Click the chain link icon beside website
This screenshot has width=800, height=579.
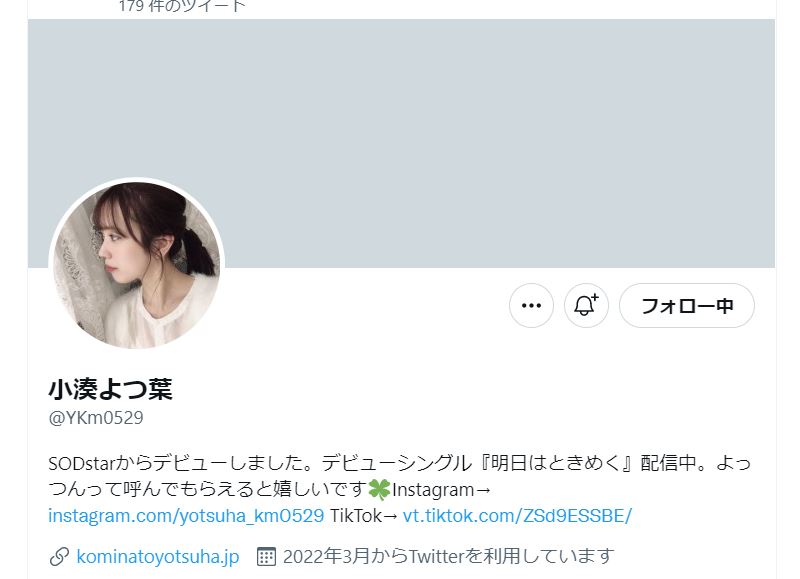tap(59, 557)
